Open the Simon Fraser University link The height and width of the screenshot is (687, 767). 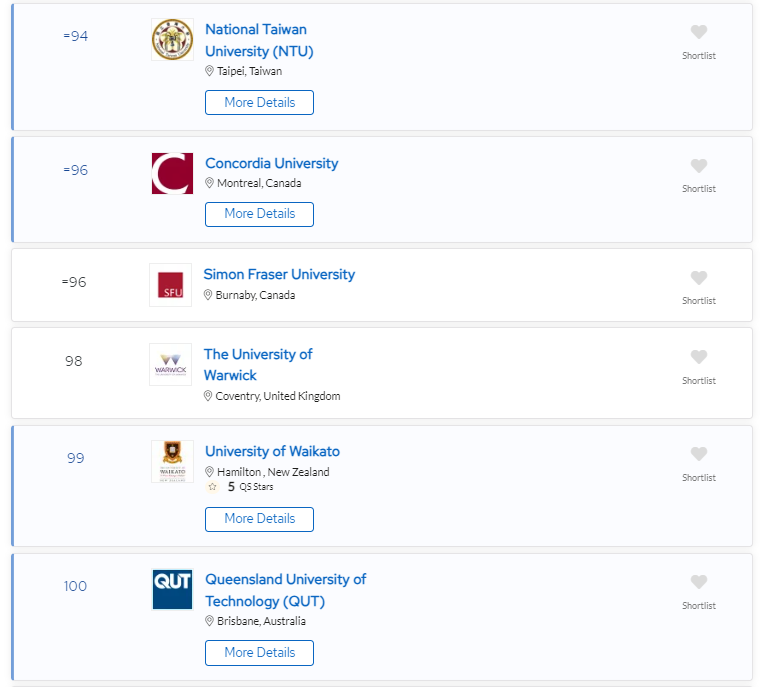(279, 274)
